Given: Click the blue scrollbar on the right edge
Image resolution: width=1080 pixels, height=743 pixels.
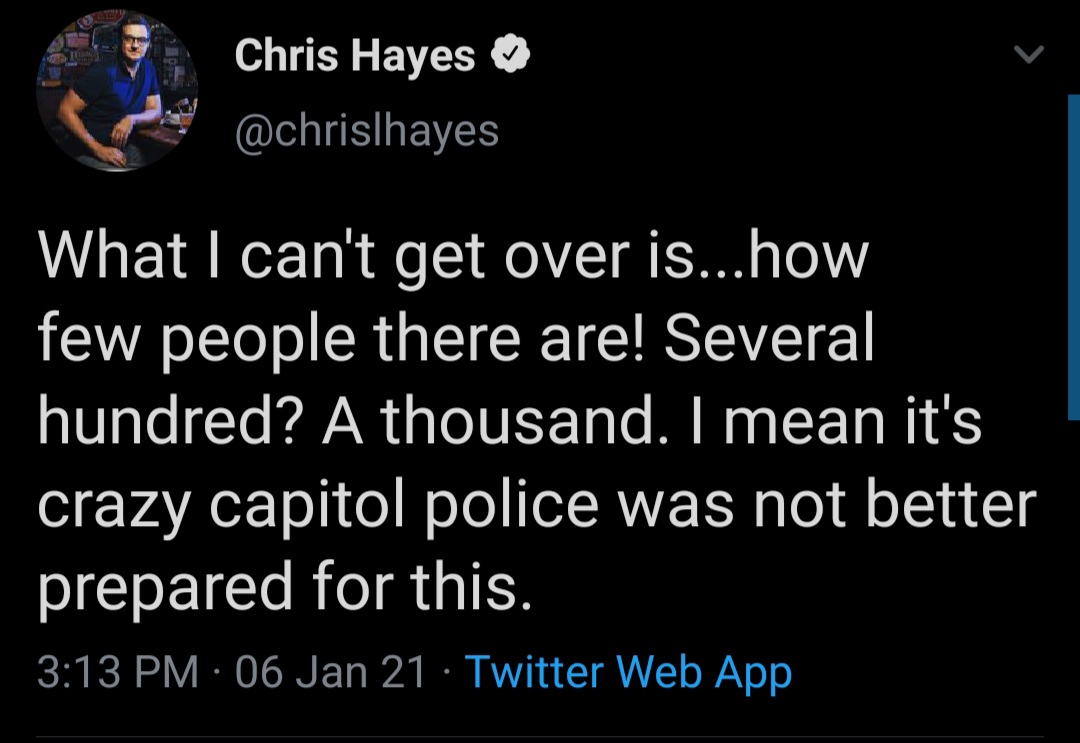Looking at the screenshot, I should [x=1074, y=257].
